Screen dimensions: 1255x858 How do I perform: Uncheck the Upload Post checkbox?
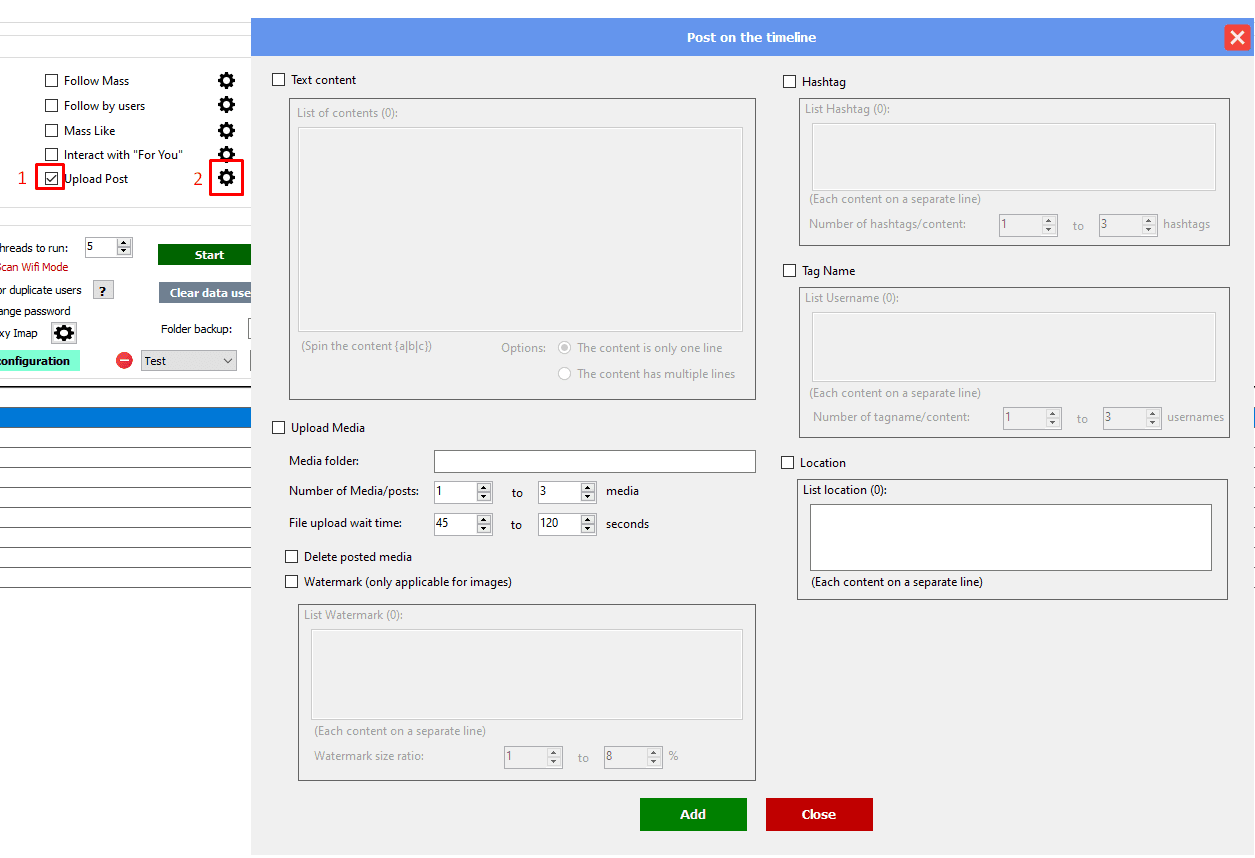click(x=51, y=178)
